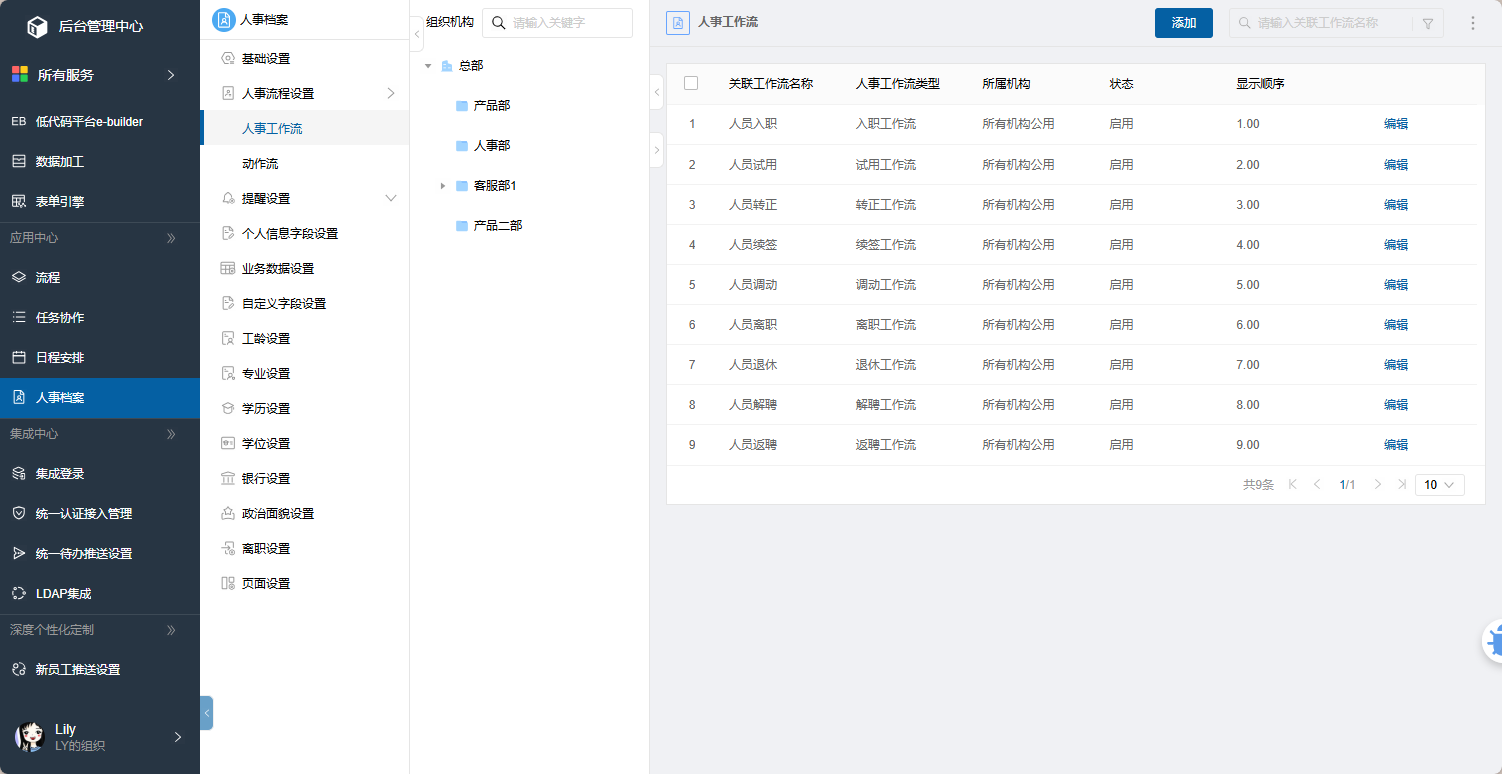
Task: Collapse the 应用中心 sidebar section
Action: [171, 238]
